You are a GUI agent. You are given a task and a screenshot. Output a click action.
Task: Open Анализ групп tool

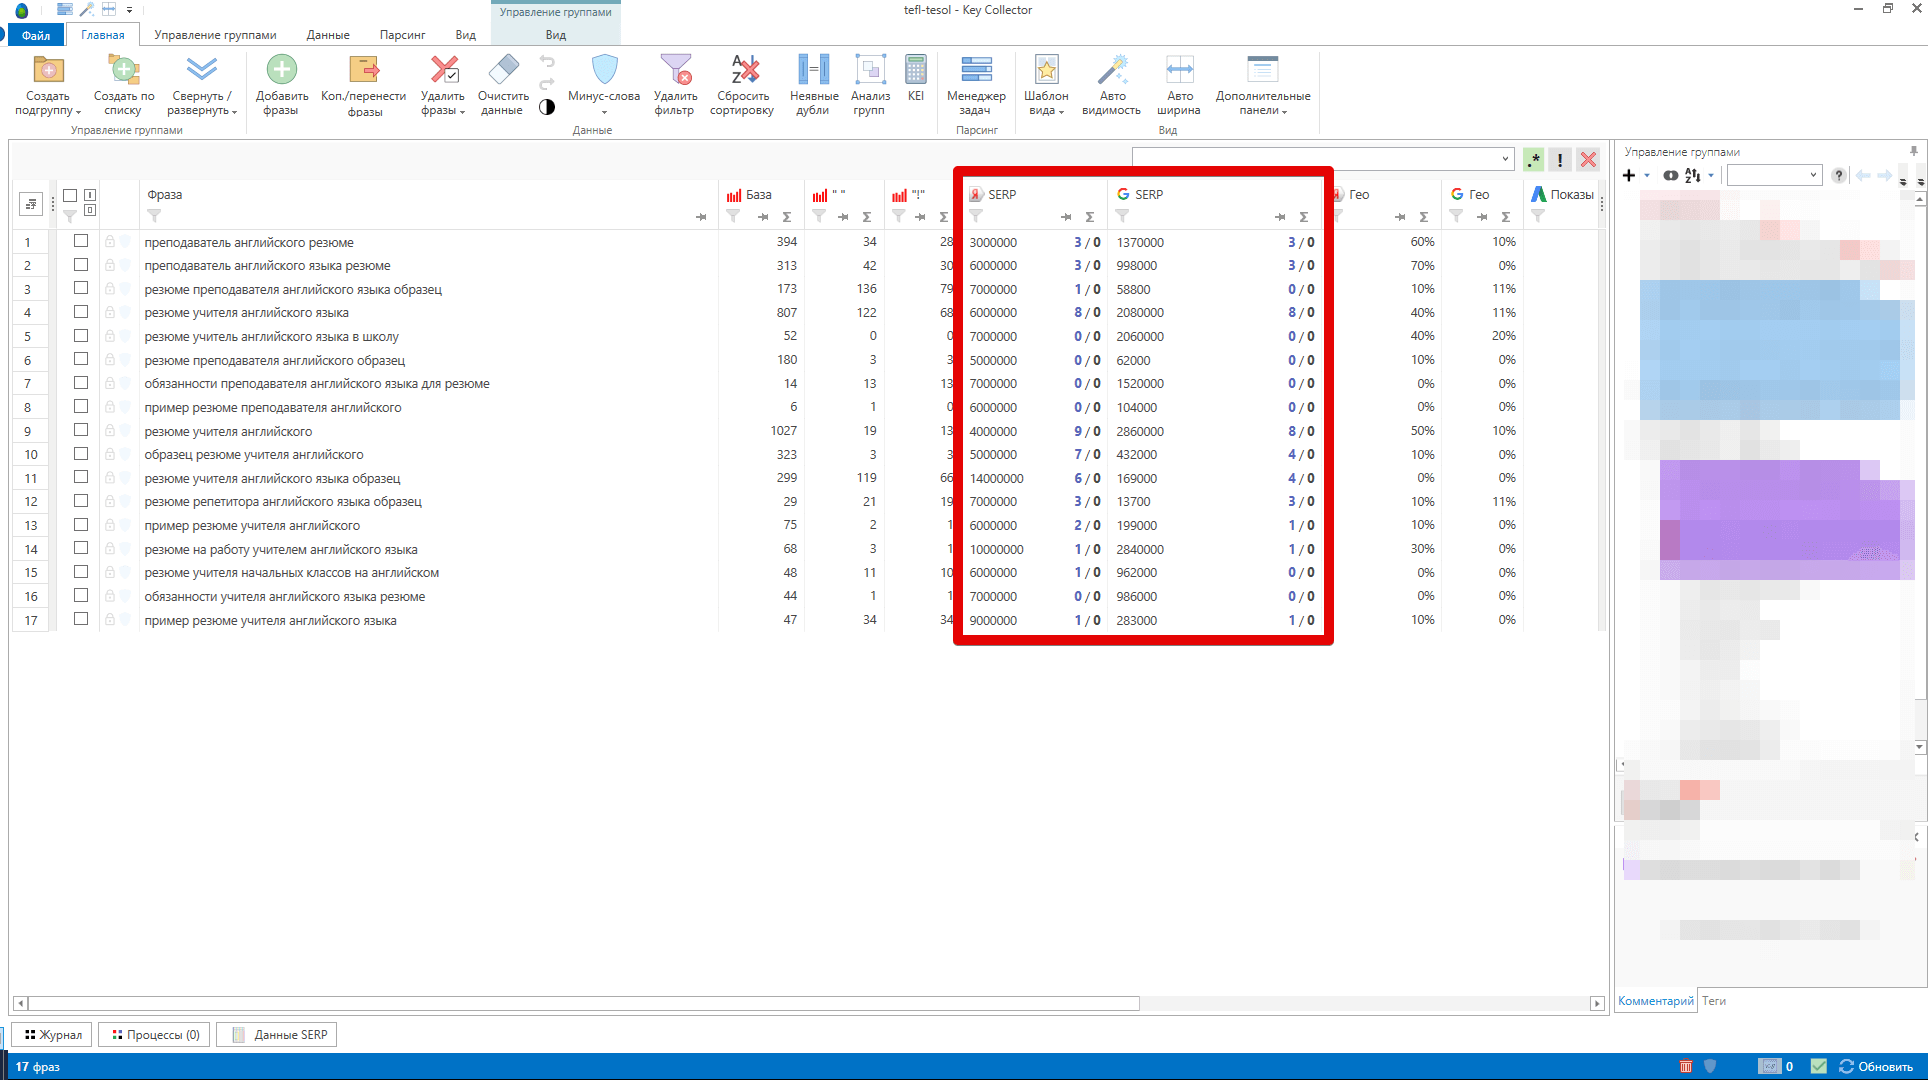870,71
